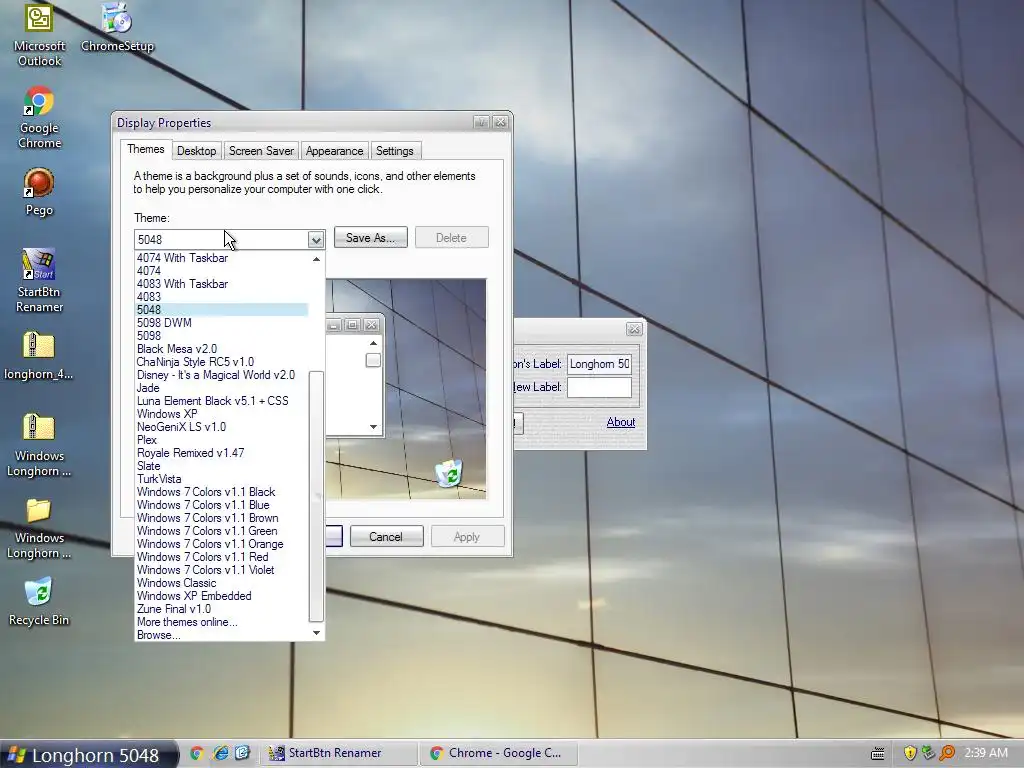
Task: Select the Windows Longhorn yellow folder icon
Action: pos(39,528)
